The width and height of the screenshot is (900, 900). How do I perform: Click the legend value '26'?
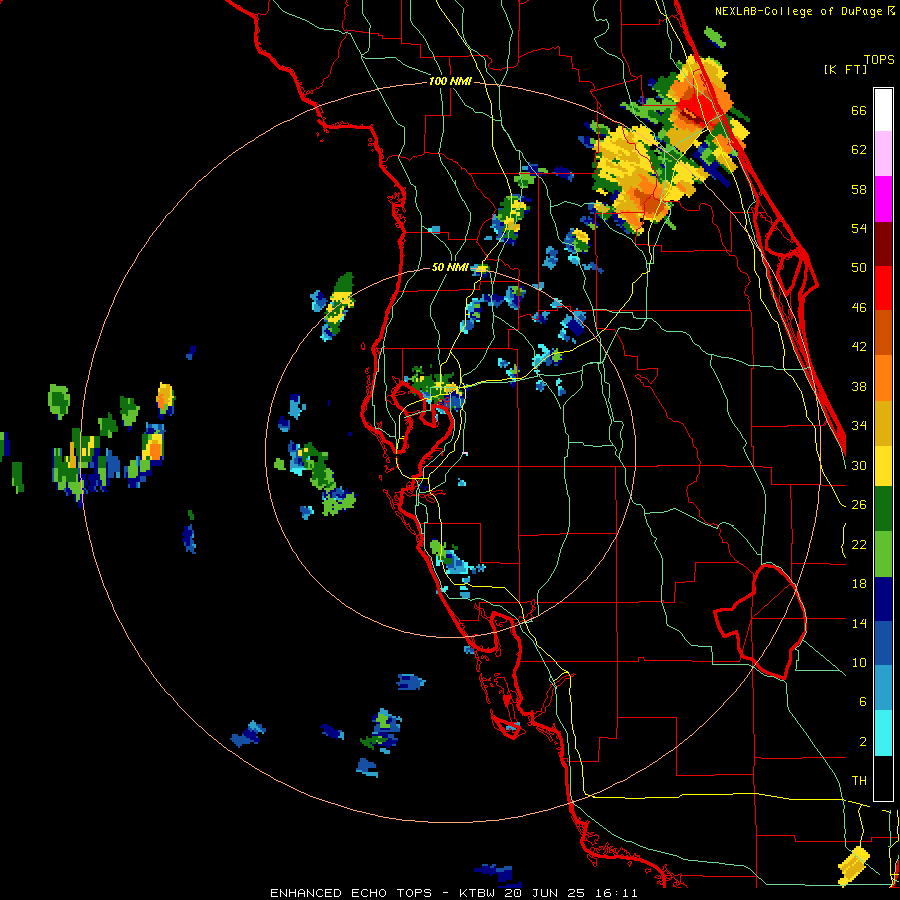[x=859, y=505]
